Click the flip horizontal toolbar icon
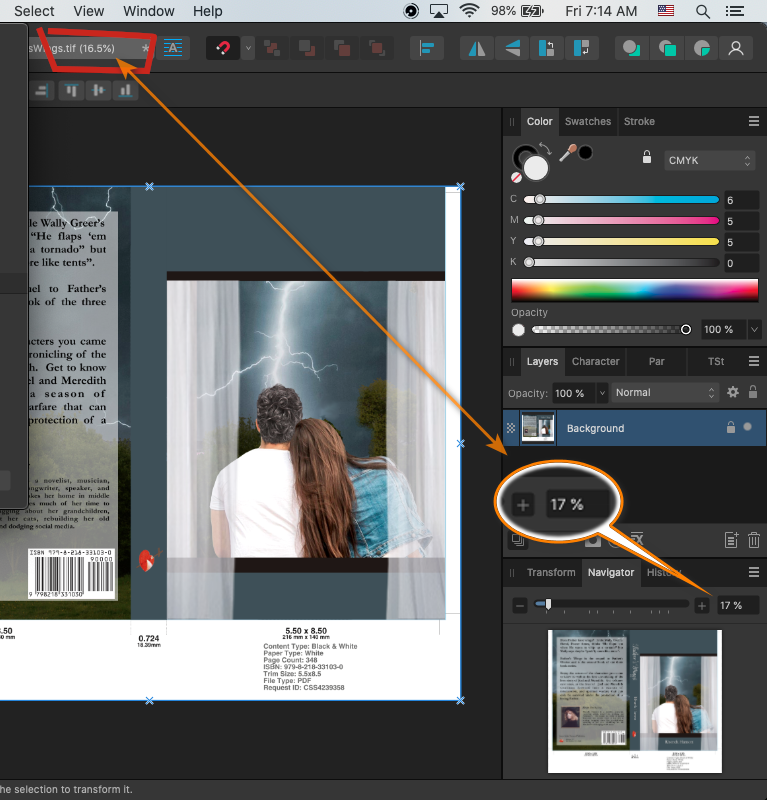The width and height of the screenshot is (767, 800). 477,48
